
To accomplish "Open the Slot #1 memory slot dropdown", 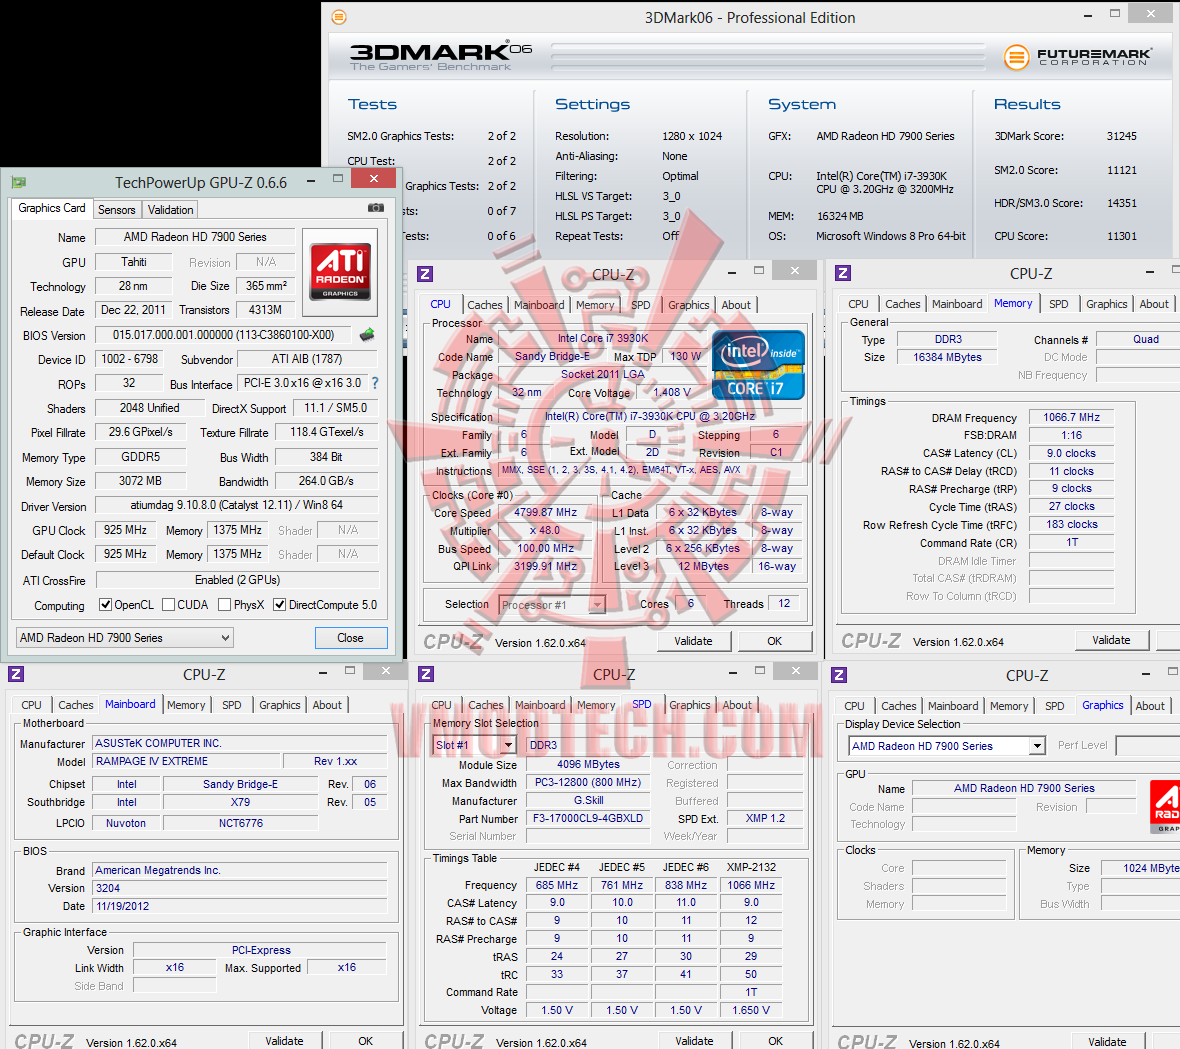I will point(474,745).
